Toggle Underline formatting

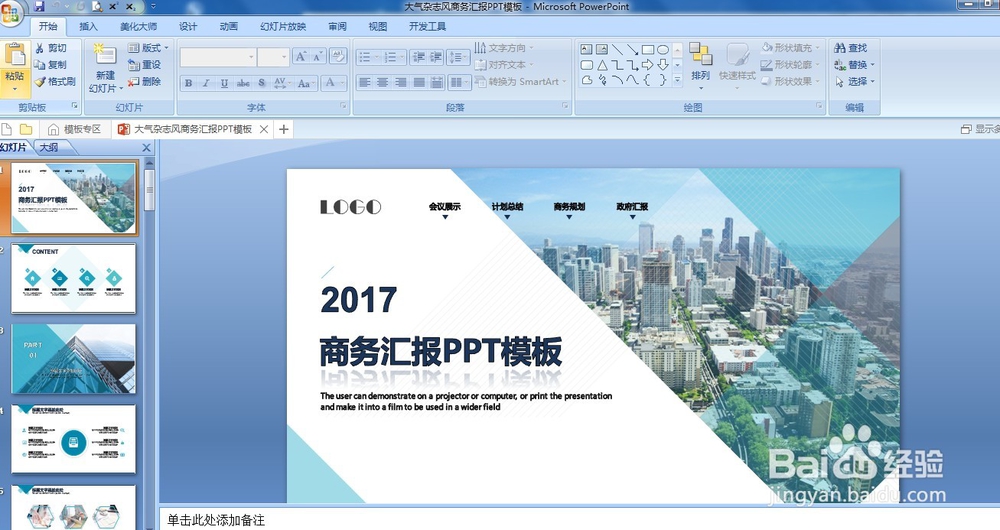[224, 83]
